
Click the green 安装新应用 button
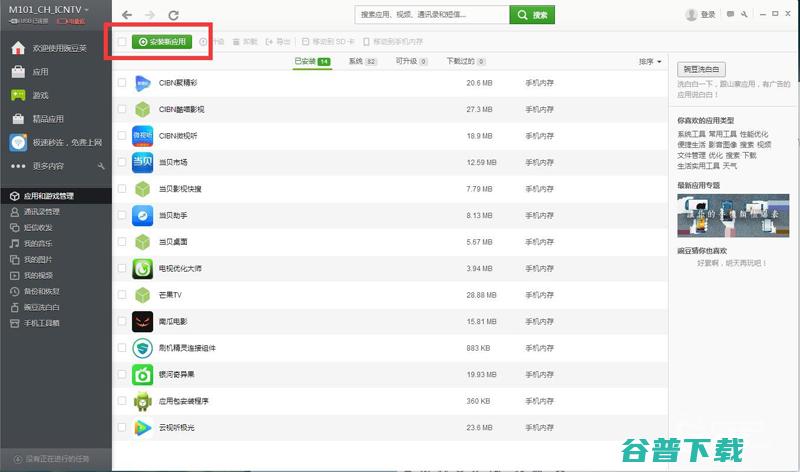coord(161,42)
